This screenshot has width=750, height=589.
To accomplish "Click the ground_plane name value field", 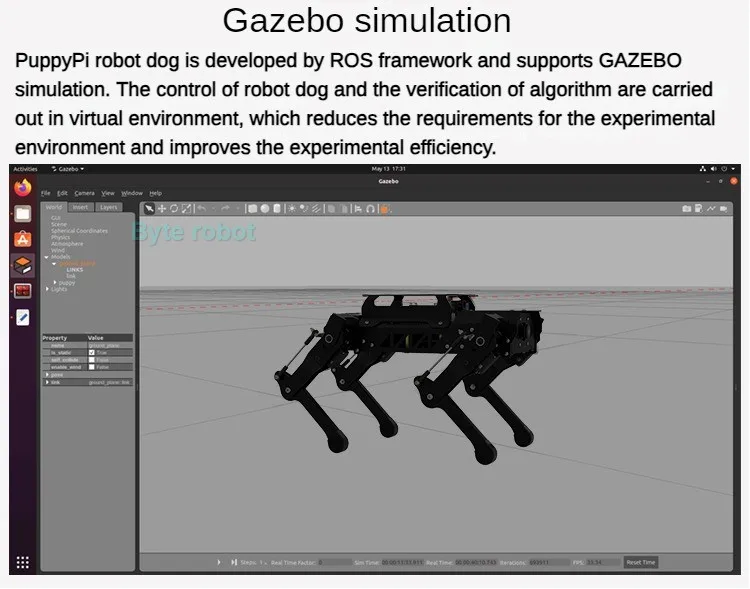I will (x=110, y=345).
